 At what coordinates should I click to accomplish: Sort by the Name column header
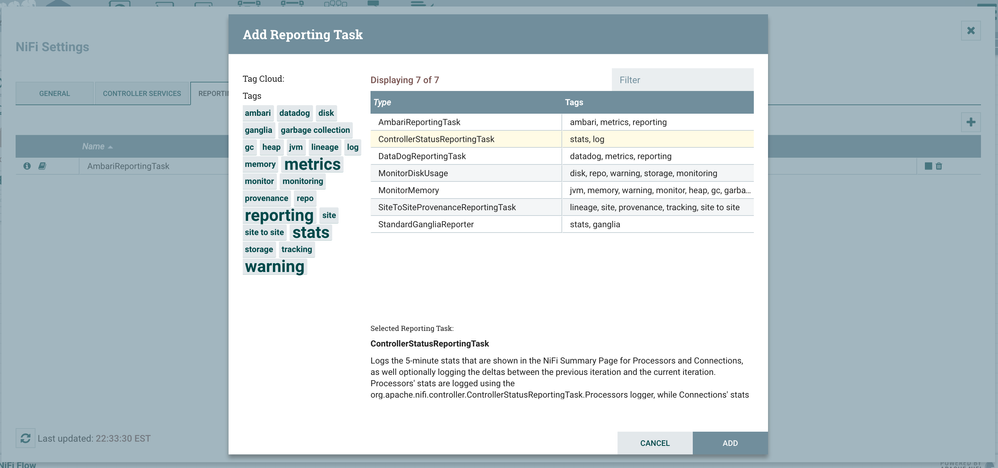tap(93, 147)
